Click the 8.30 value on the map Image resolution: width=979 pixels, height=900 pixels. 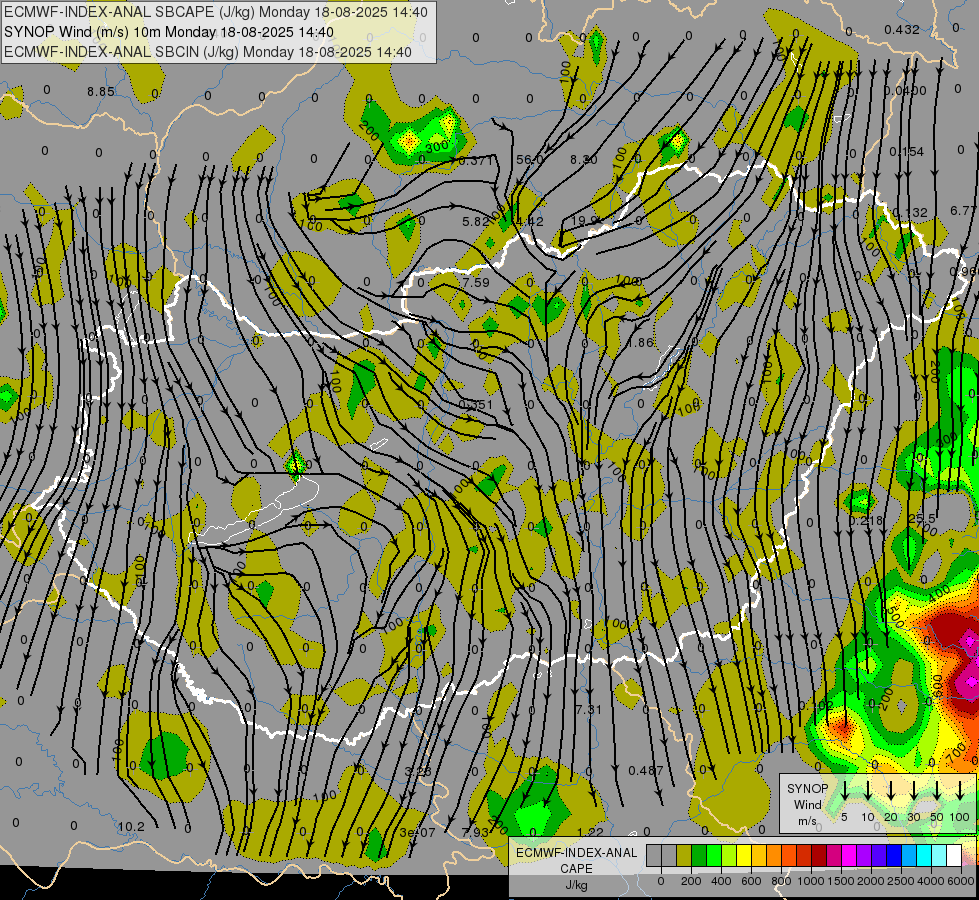click(x=584, y=160)
